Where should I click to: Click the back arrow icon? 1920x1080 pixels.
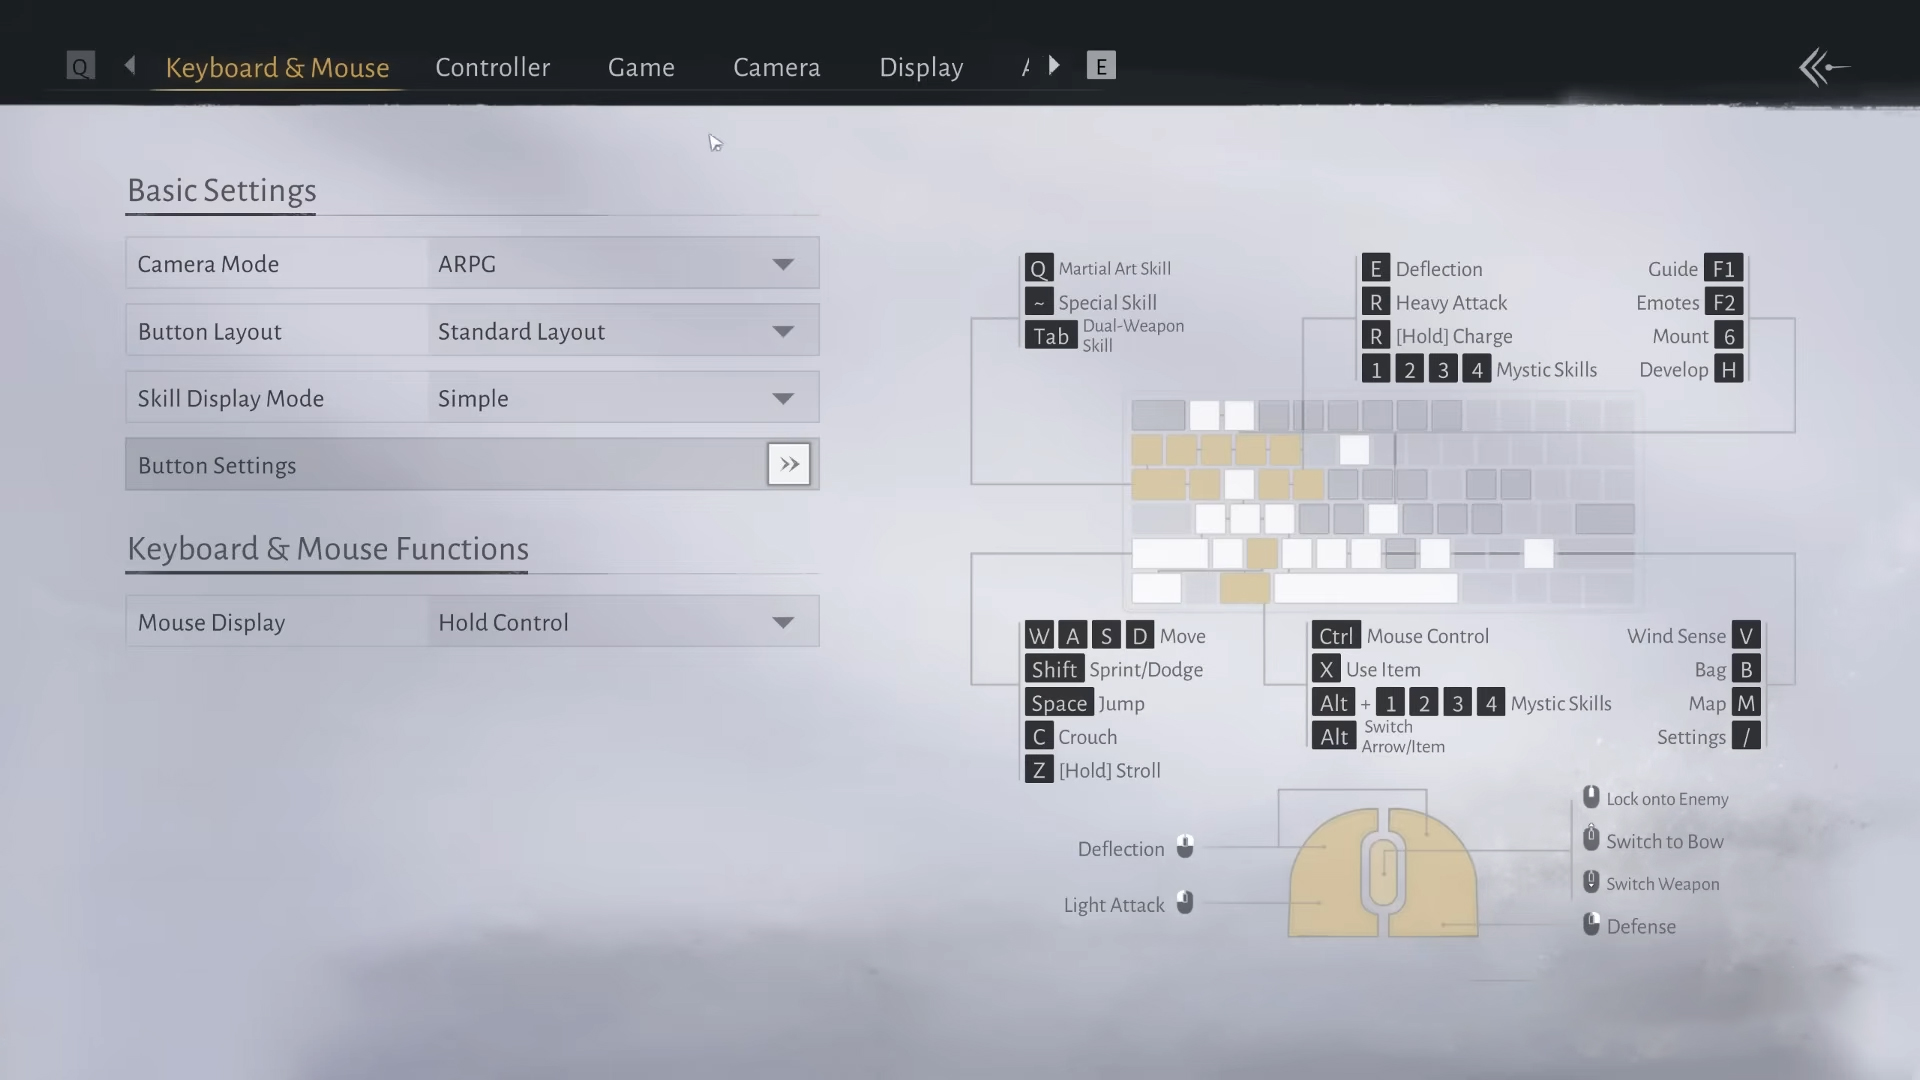[1824, 68]
